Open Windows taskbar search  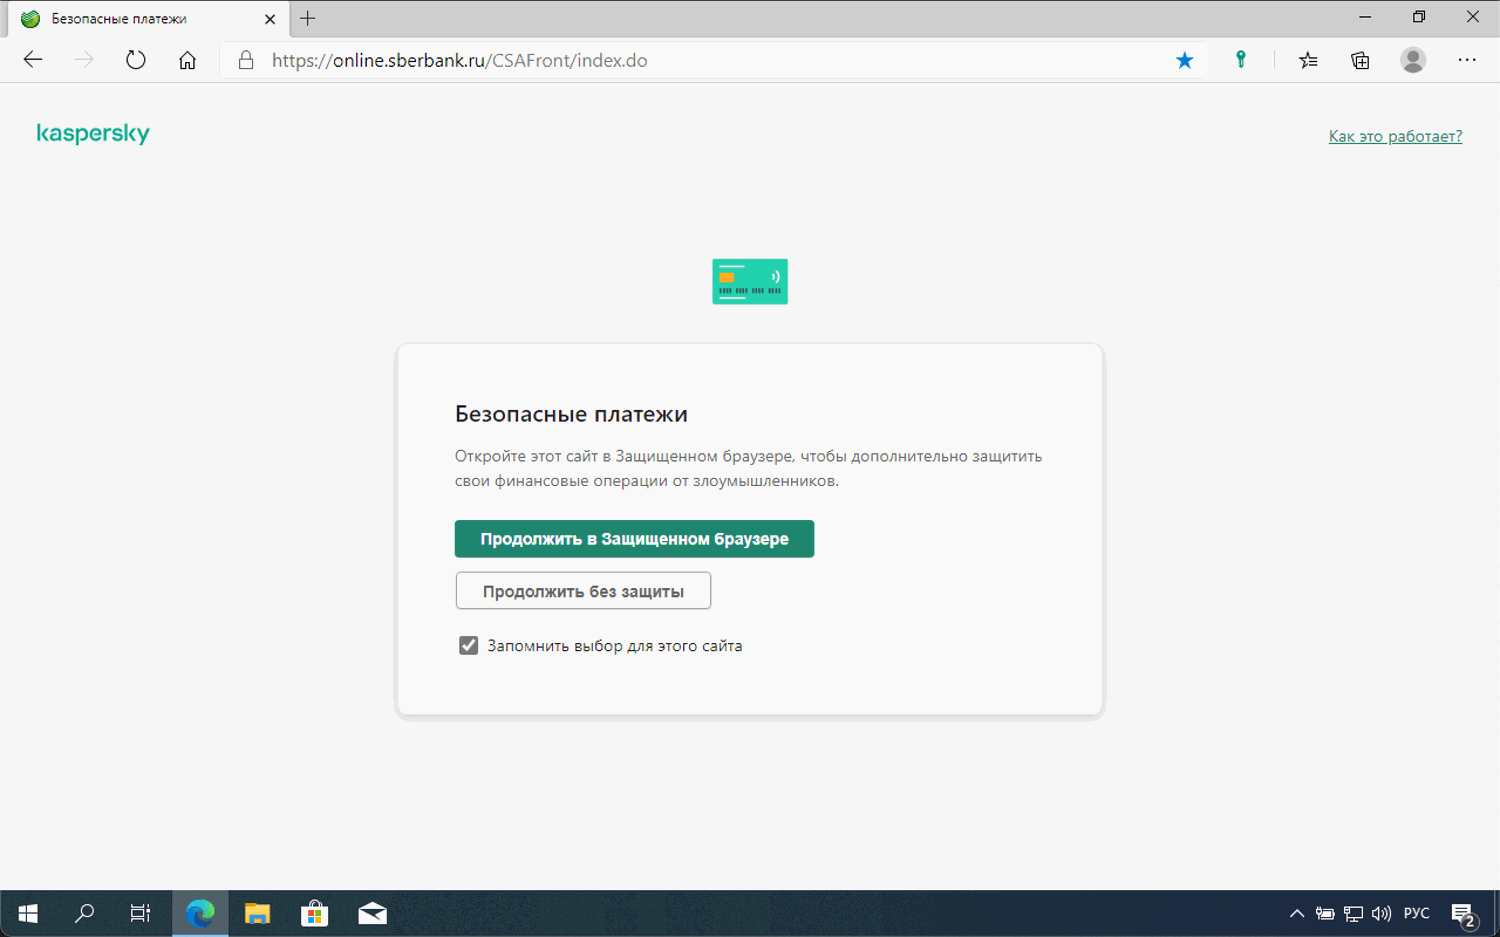click(85, 913)
